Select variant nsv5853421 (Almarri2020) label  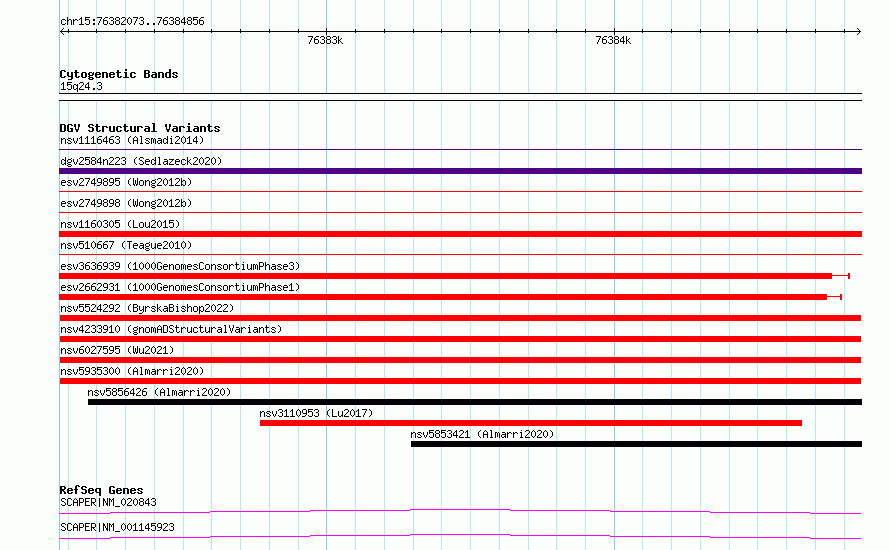482,434
